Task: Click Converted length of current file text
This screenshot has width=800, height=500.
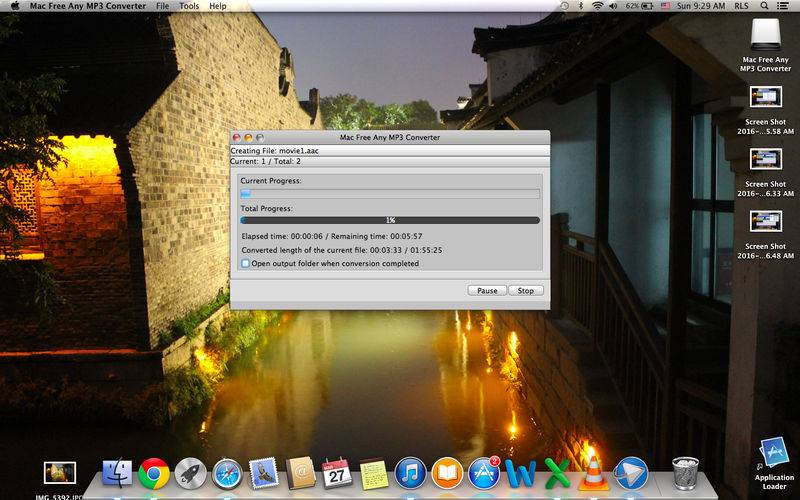Action: 342,250
